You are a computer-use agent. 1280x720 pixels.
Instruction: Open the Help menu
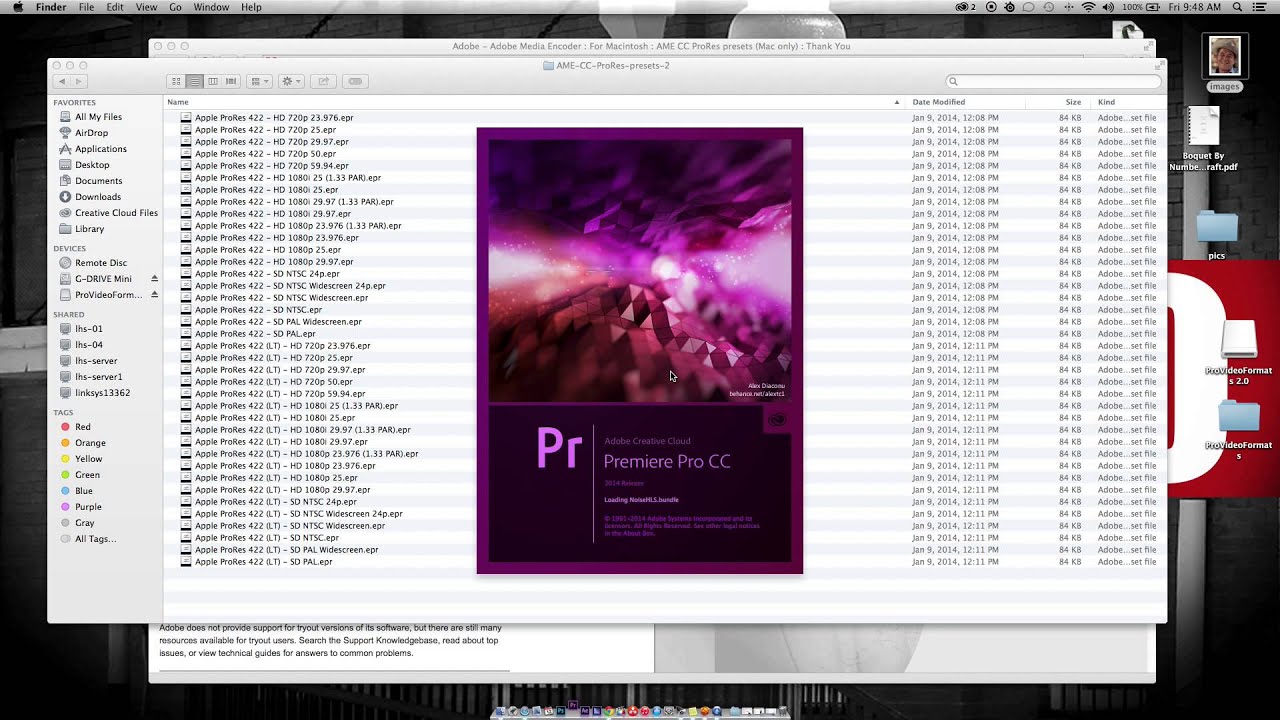[x=251, y=7]
